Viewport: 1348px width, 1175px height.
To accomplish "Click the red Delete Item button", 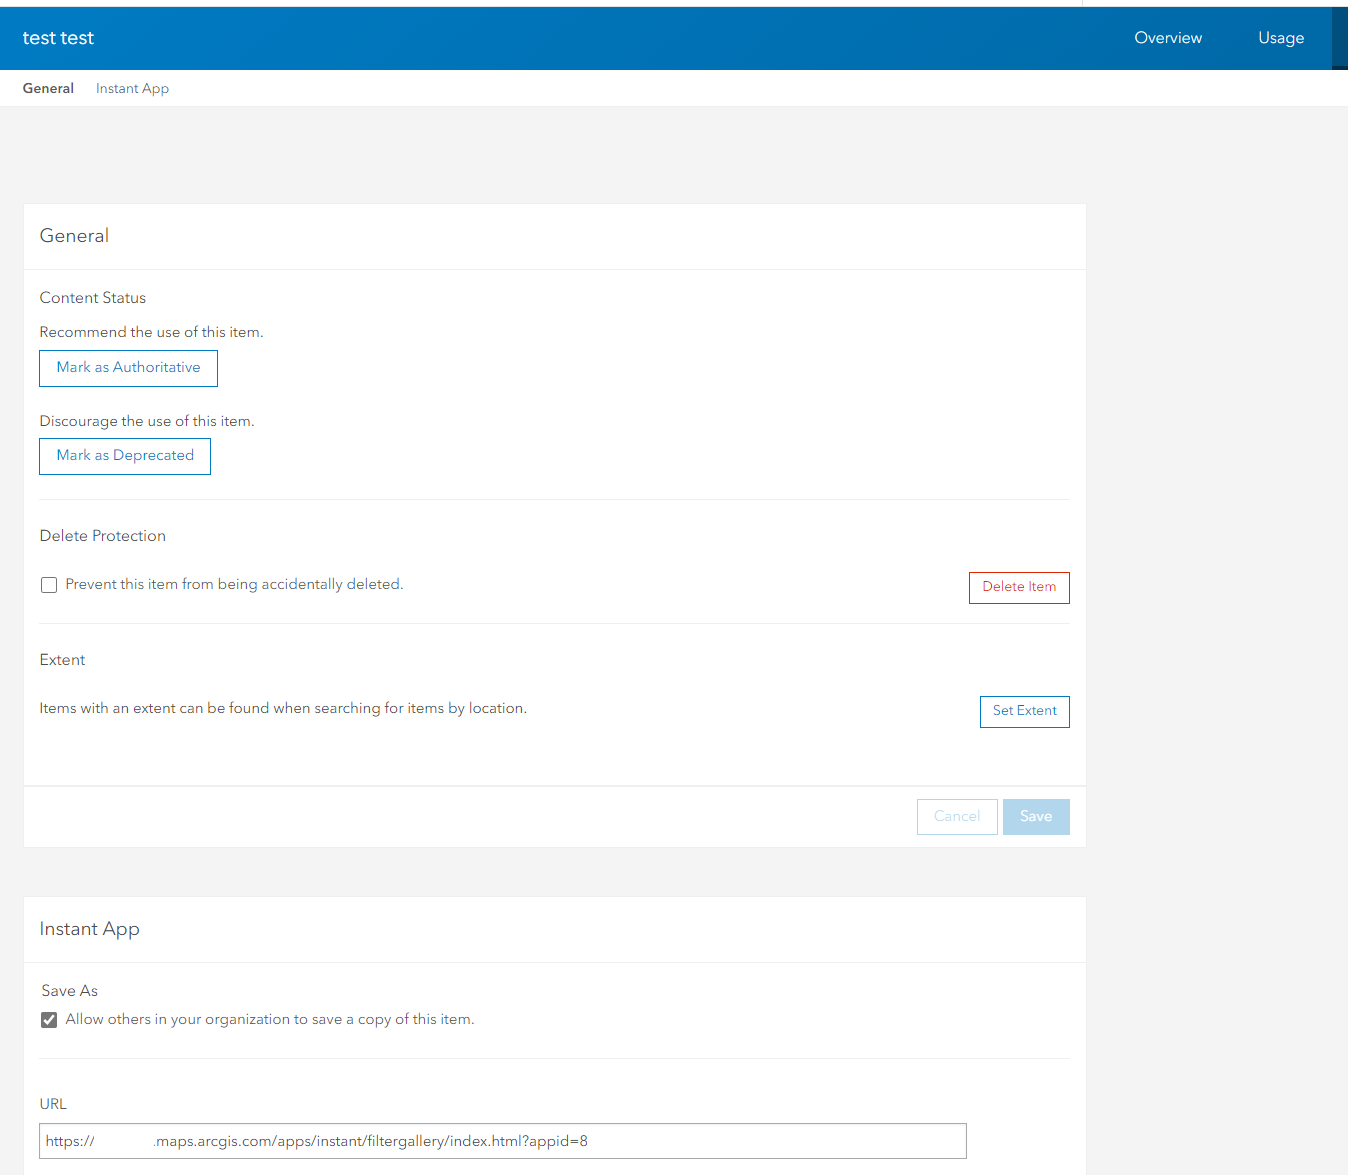I will point(1018,587).
